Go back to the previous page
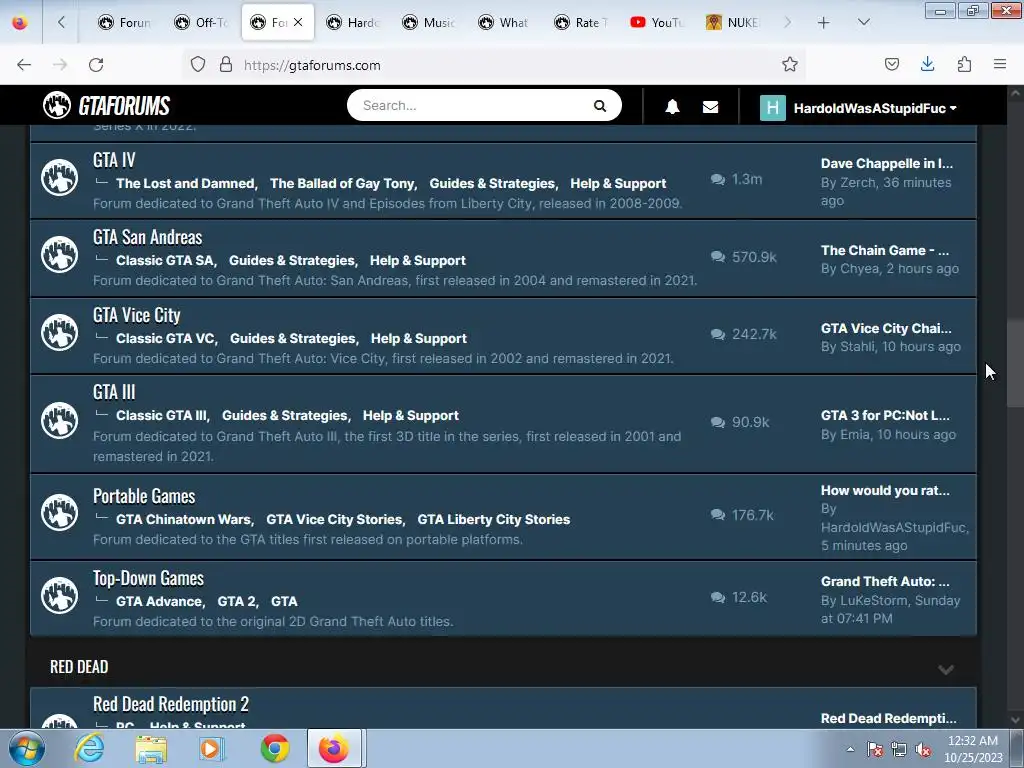This screenshot has width=1024, height=768. 24,64
